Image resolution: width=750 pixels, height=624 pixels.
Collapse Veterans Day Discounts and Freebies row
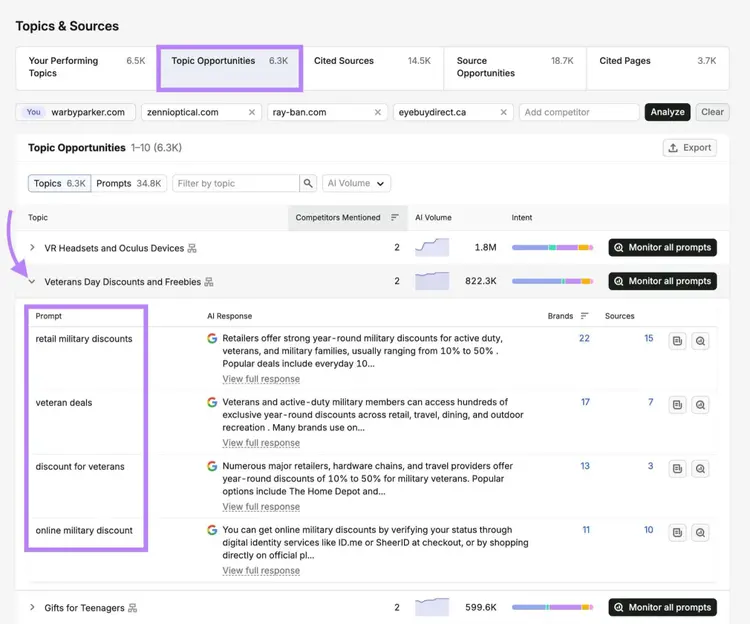(x=32, y=282)
